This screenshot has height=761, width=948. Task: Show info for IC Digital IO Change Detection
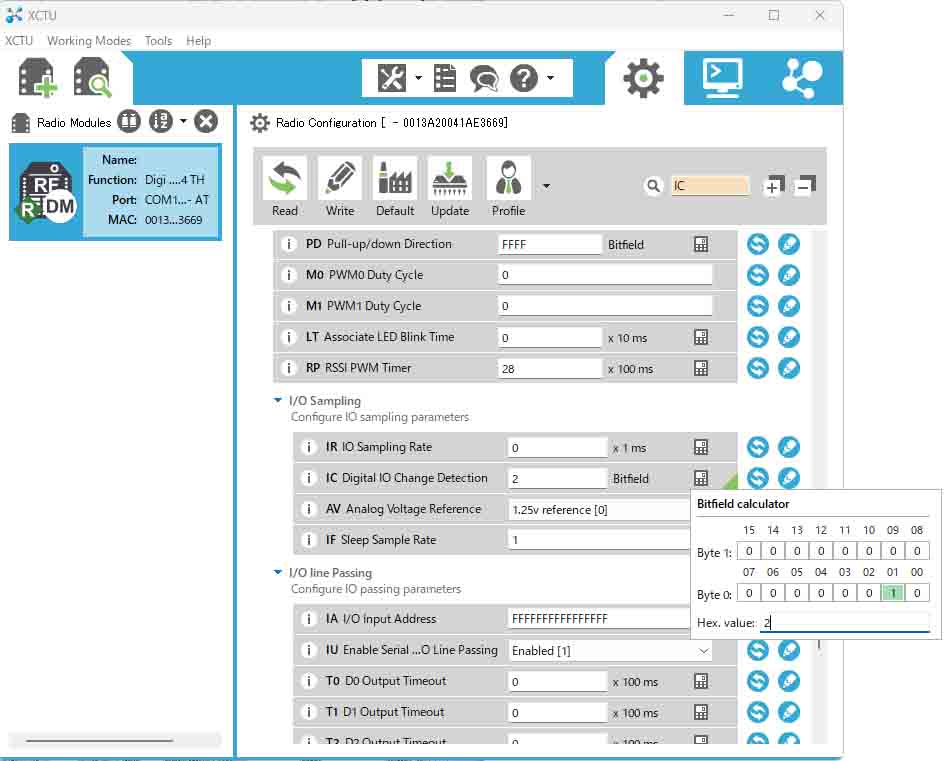coord(309,478)
